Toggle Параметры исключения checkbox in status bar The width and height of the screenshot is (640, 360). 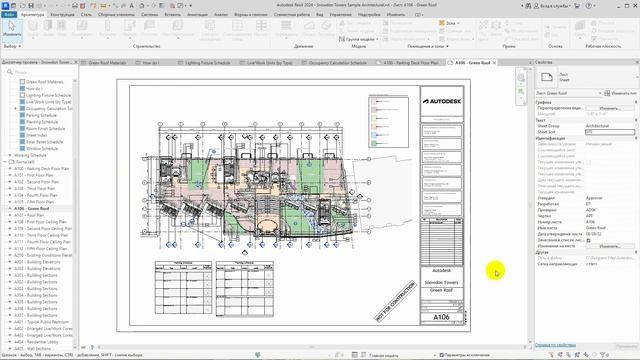[x=441, y=355]
